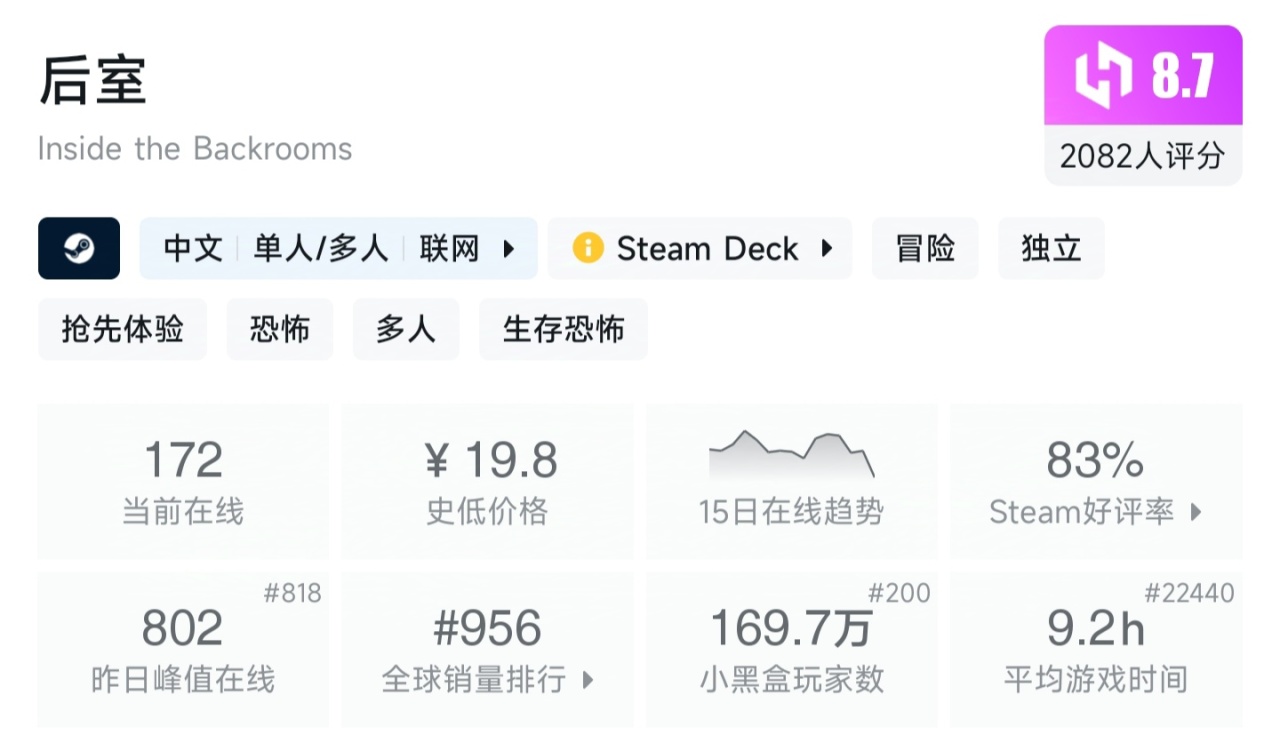Select the 冒险 genre tag
This screenshot has width=1280, height=735.
[925, 248]
